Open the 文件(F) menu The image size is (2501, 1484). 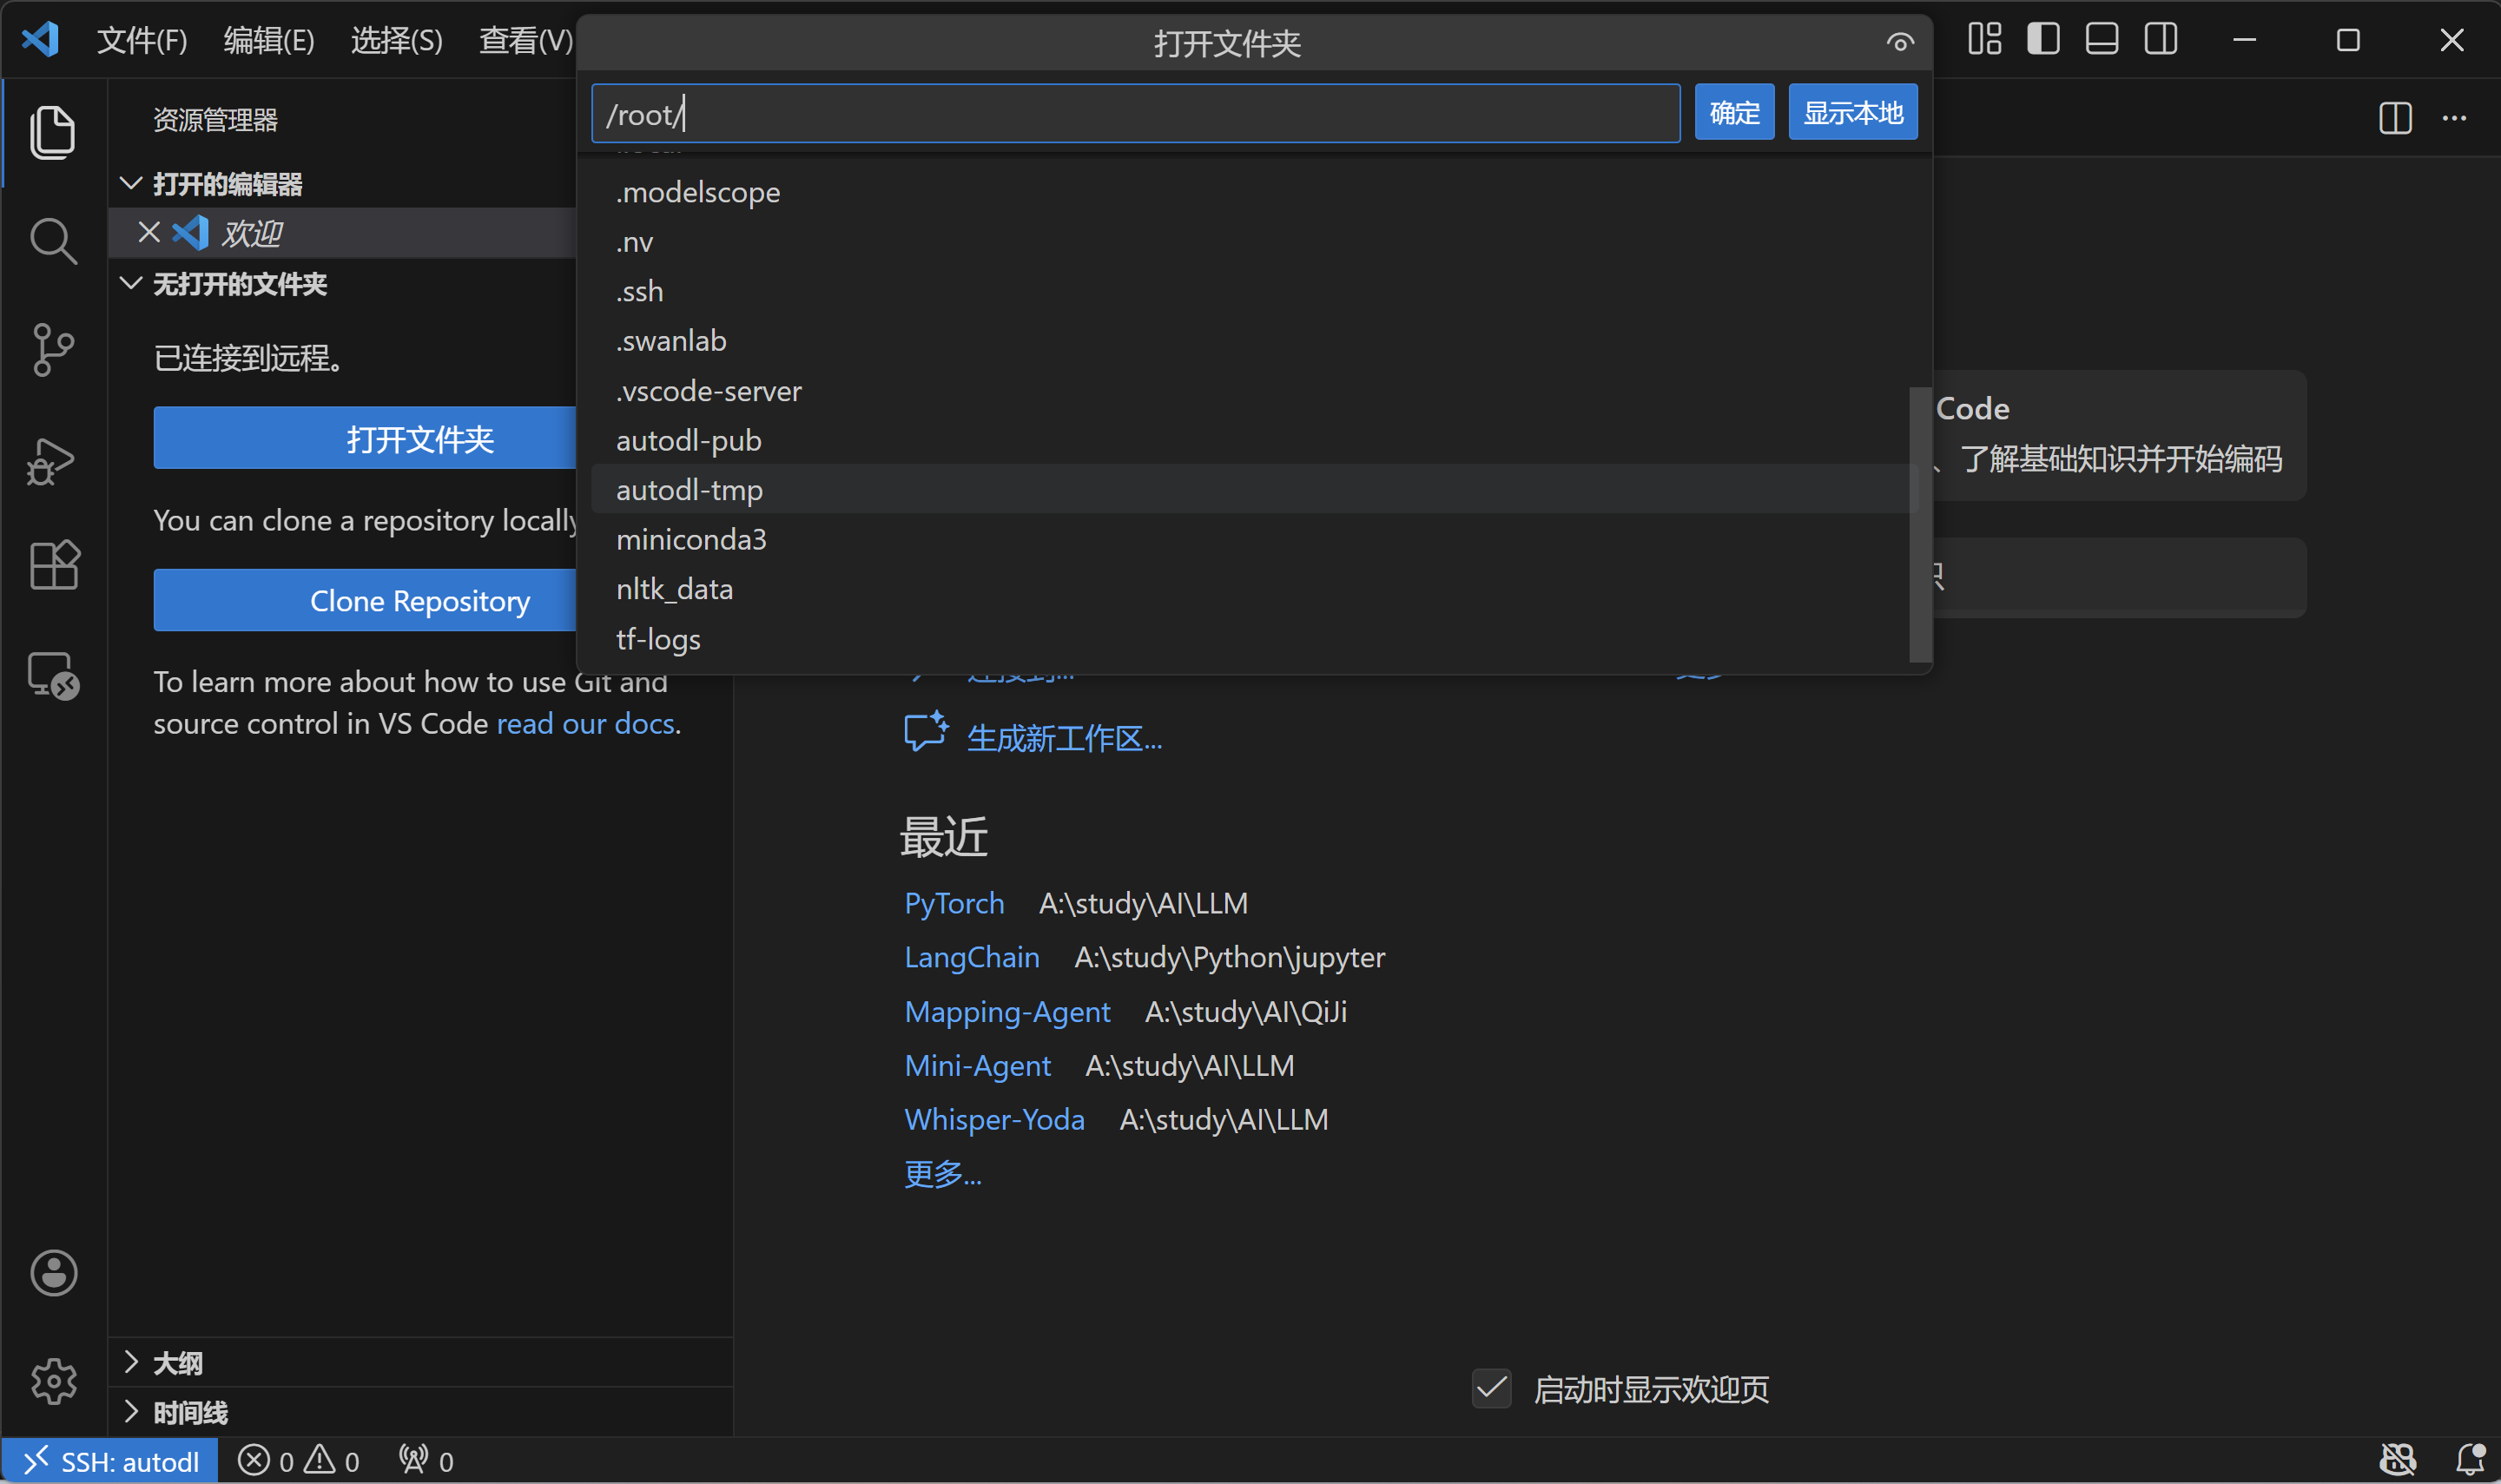click(x=141, y=40)
